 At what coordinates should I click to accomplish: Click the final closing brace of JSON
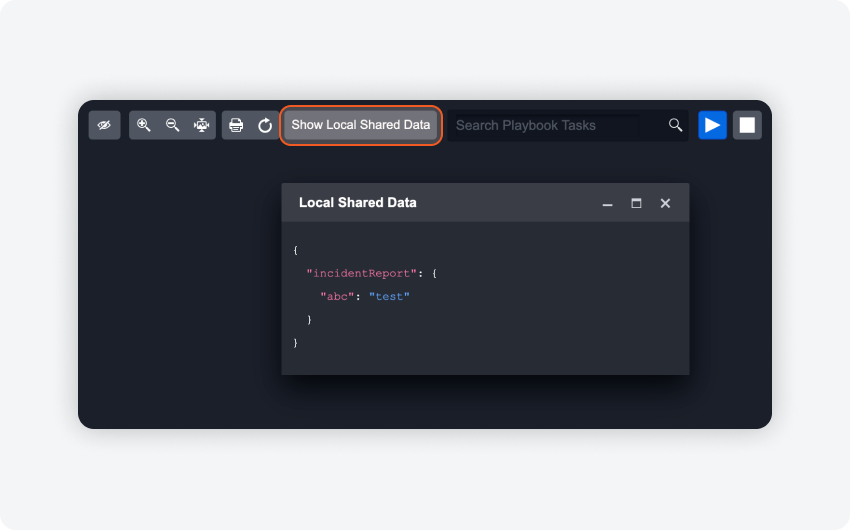(295, 343)
